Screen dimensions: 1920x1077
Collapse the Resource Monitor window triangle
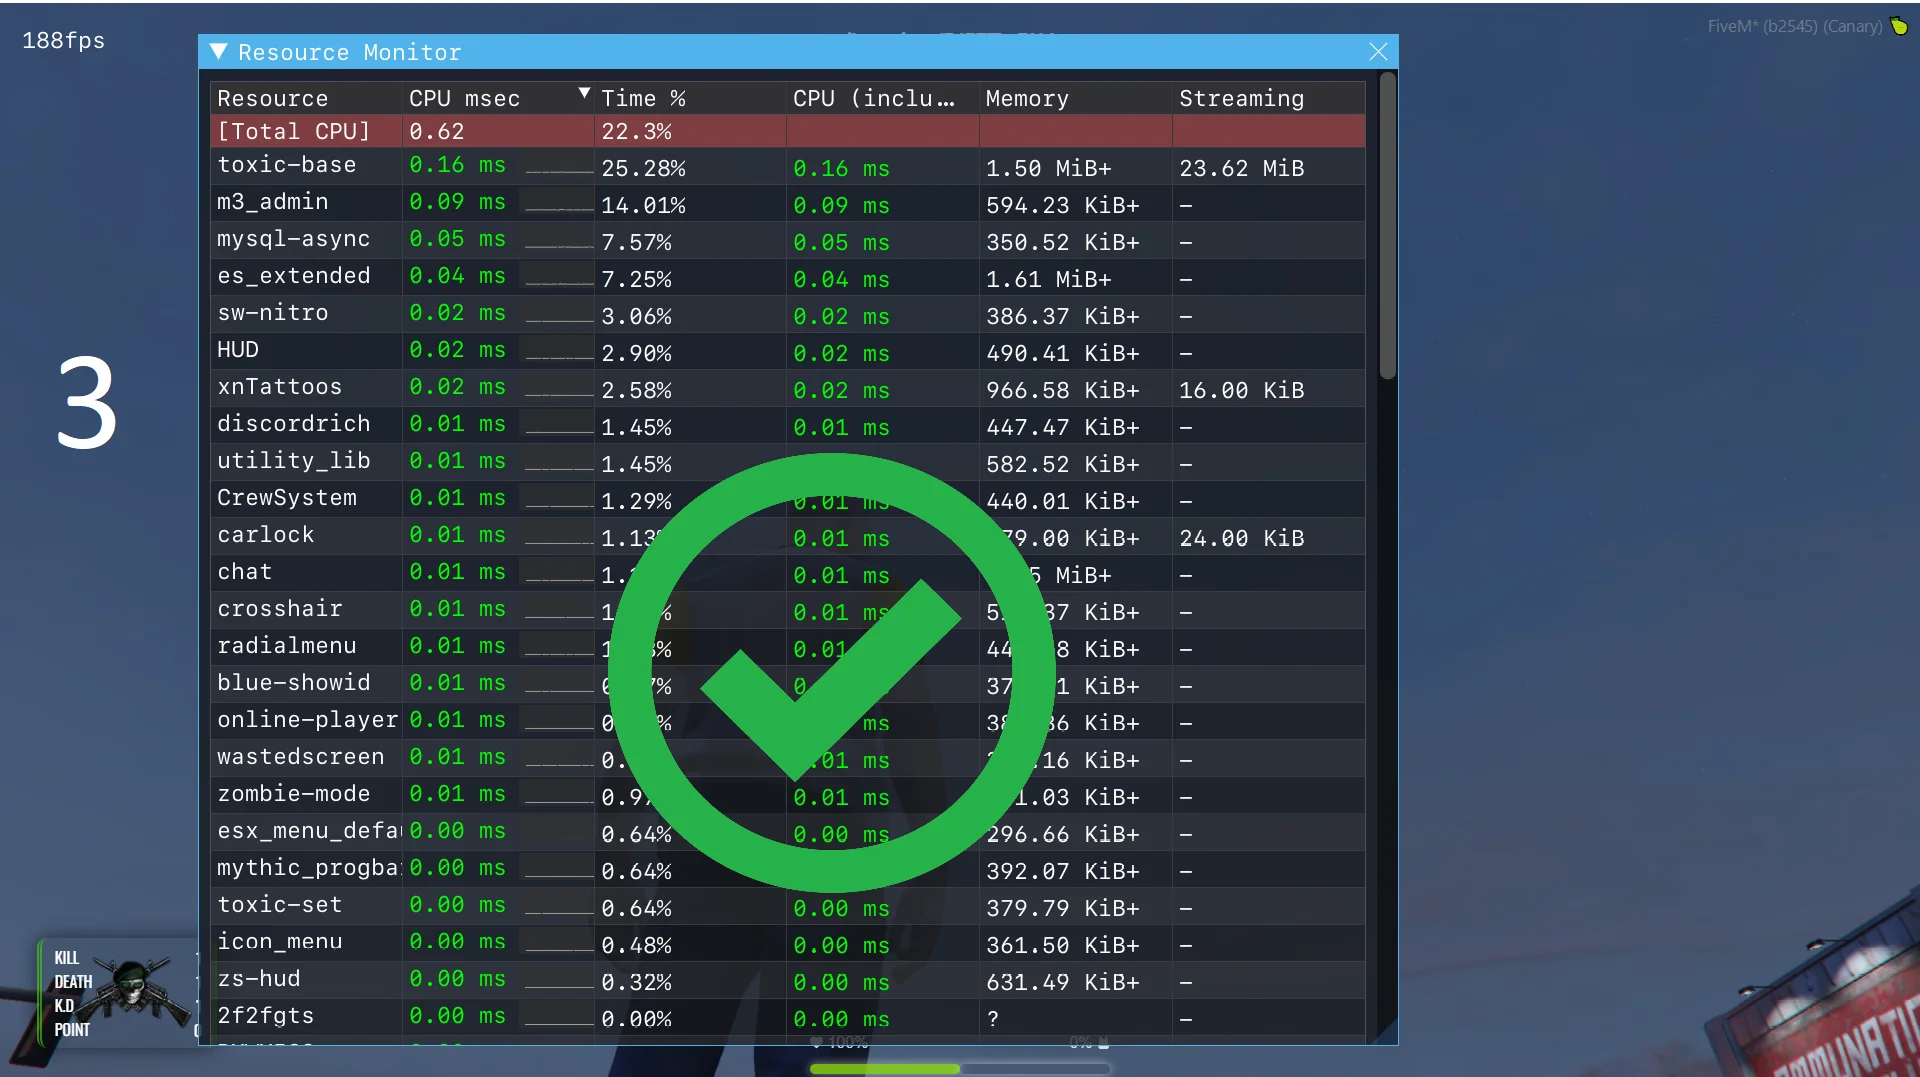218,52
